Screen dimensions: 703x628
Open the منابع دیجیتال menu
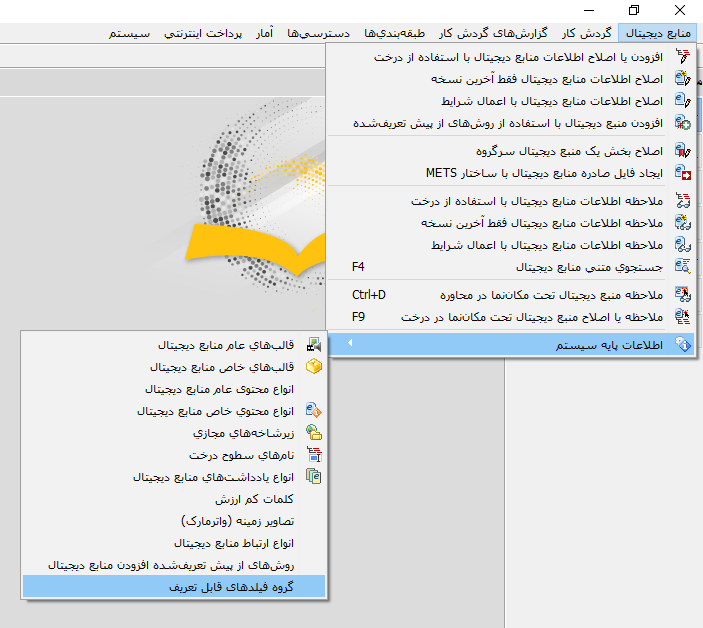[658, 33]
